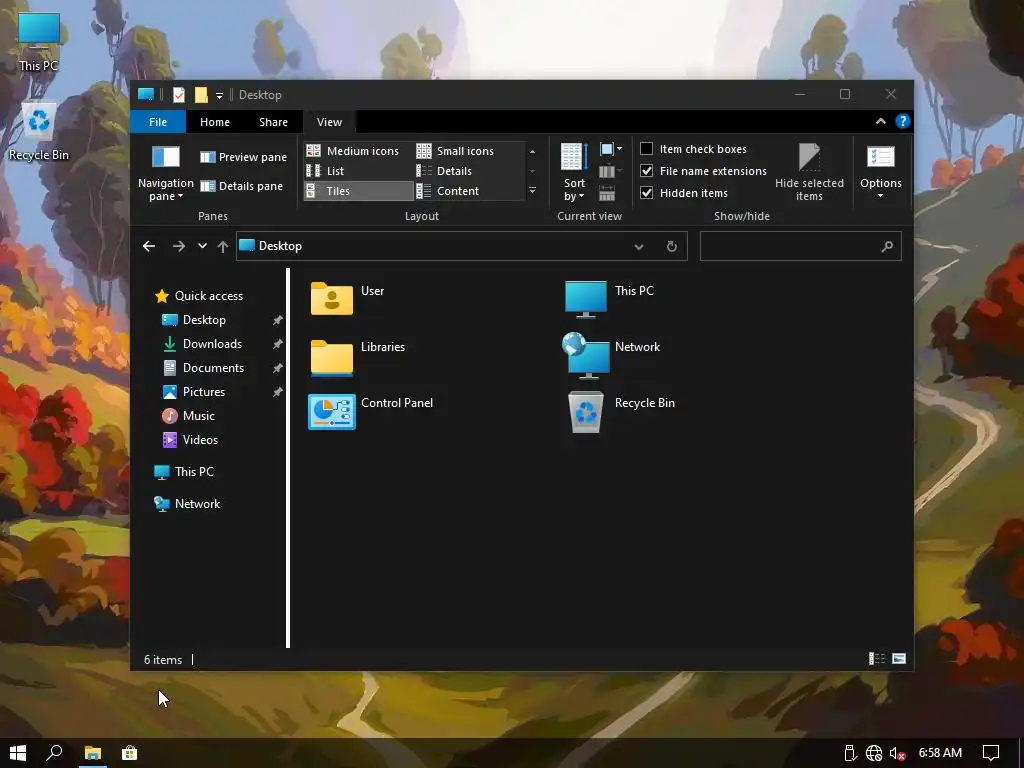The width and height of the screenshot is (1024, 768).
Task: Open Videos in the sidebar
Action: [x=190, y=440]
